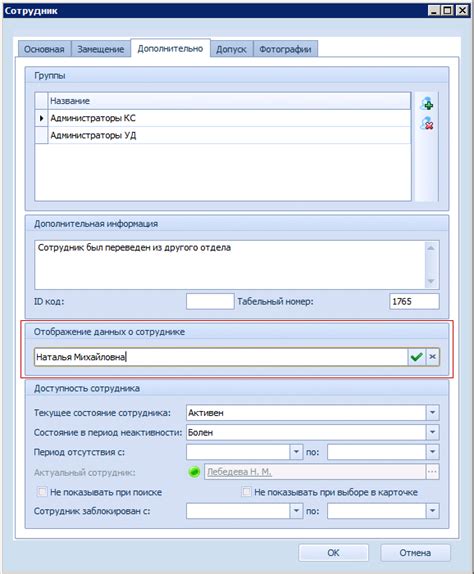Check Не показывать при выборе в карточке
Screen dimensions: 474x574
246,492
